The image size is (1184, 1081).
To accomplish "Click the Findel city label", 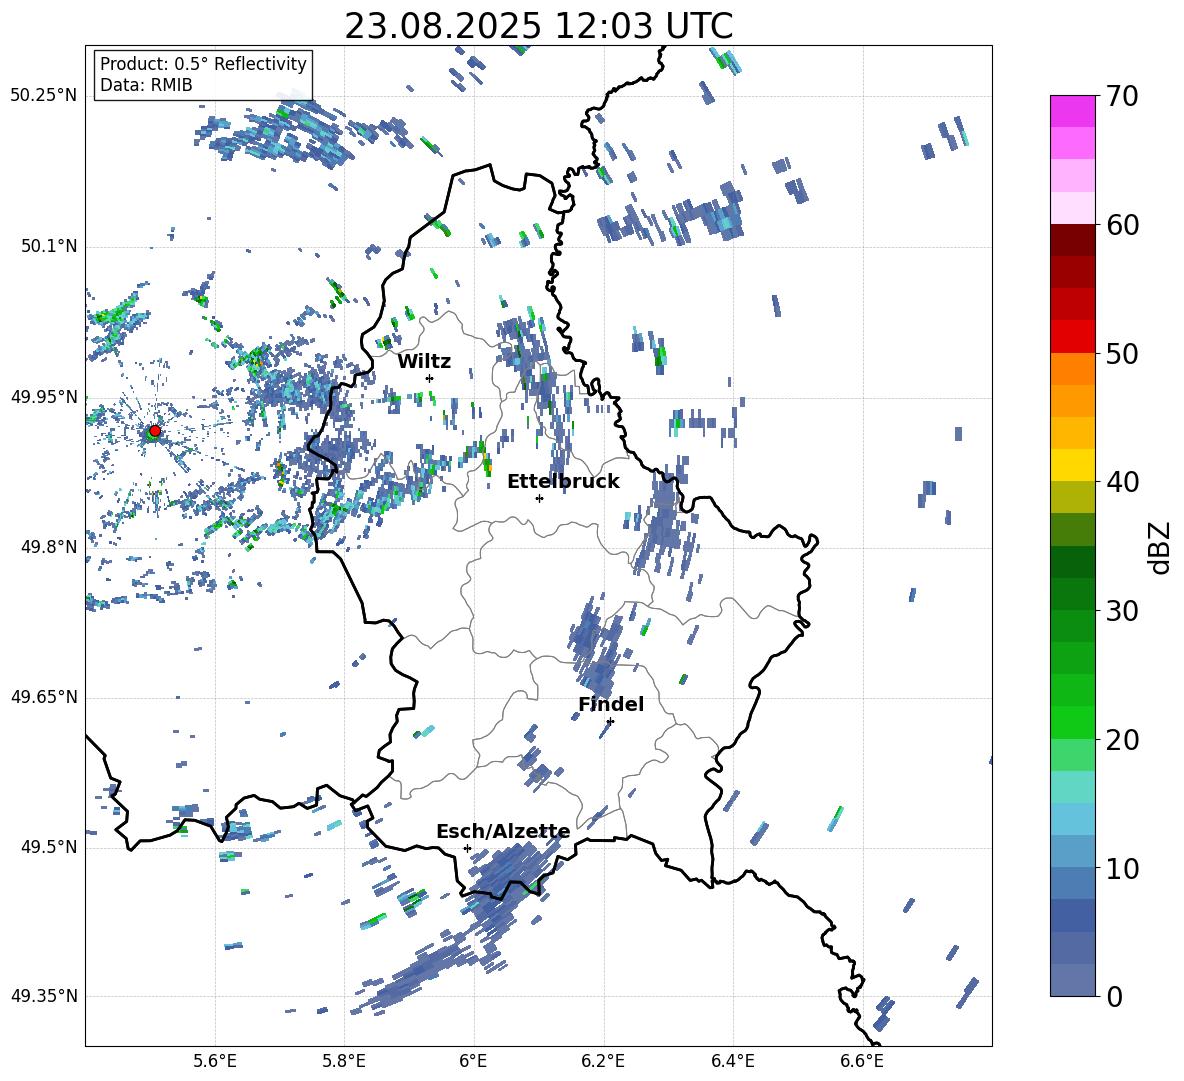I will [x=611, y=704].
